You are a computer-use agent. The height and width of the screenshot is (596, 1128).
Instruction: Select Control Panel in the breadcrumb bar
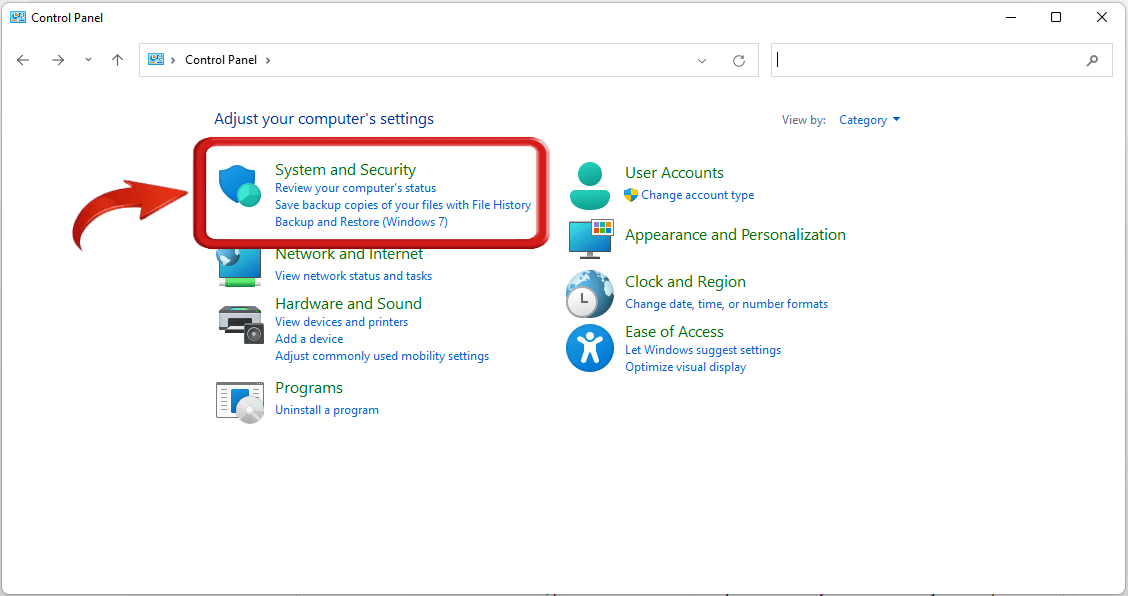222,59
